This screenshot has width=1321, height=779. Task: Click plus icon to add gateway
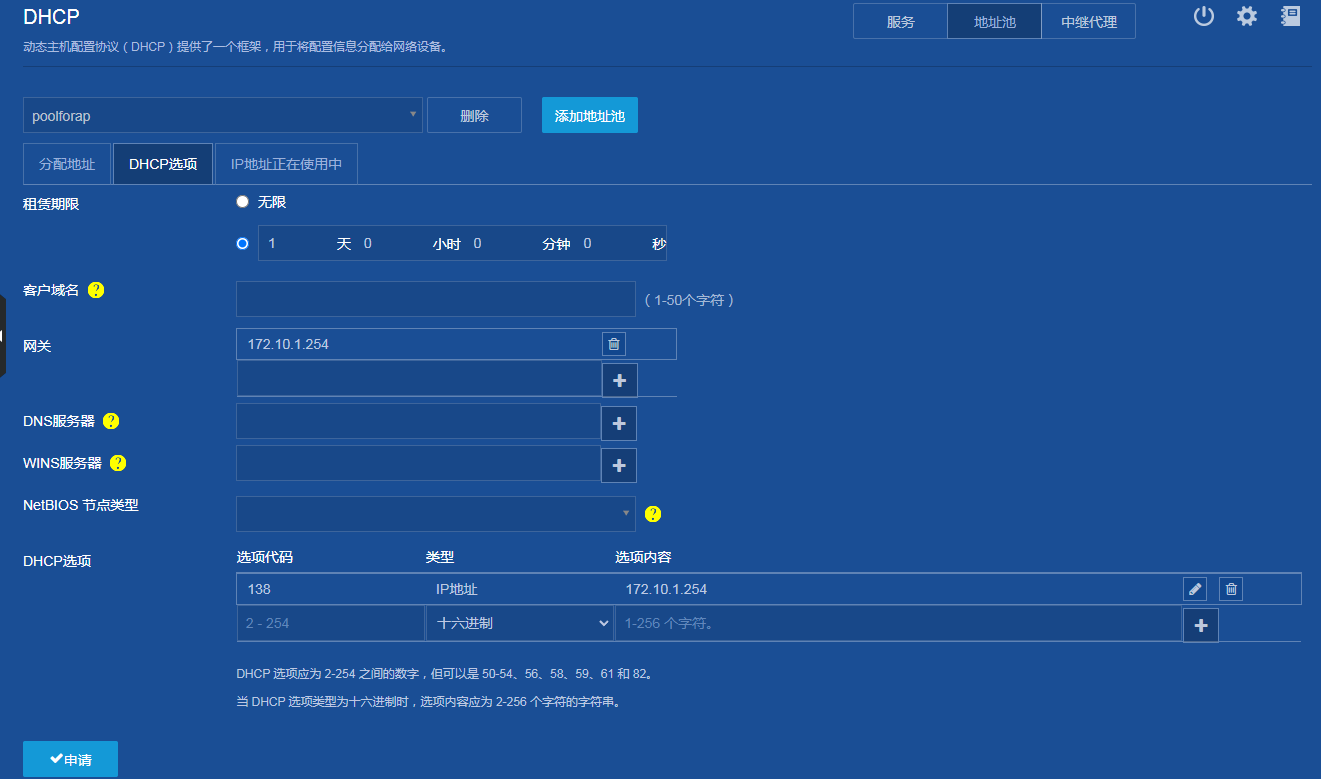coord(619,380)
